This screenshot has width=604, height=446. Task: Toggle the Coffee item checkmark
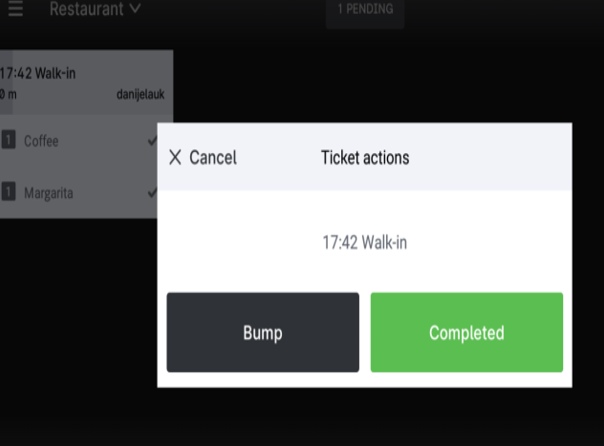[x=151, y=141]
